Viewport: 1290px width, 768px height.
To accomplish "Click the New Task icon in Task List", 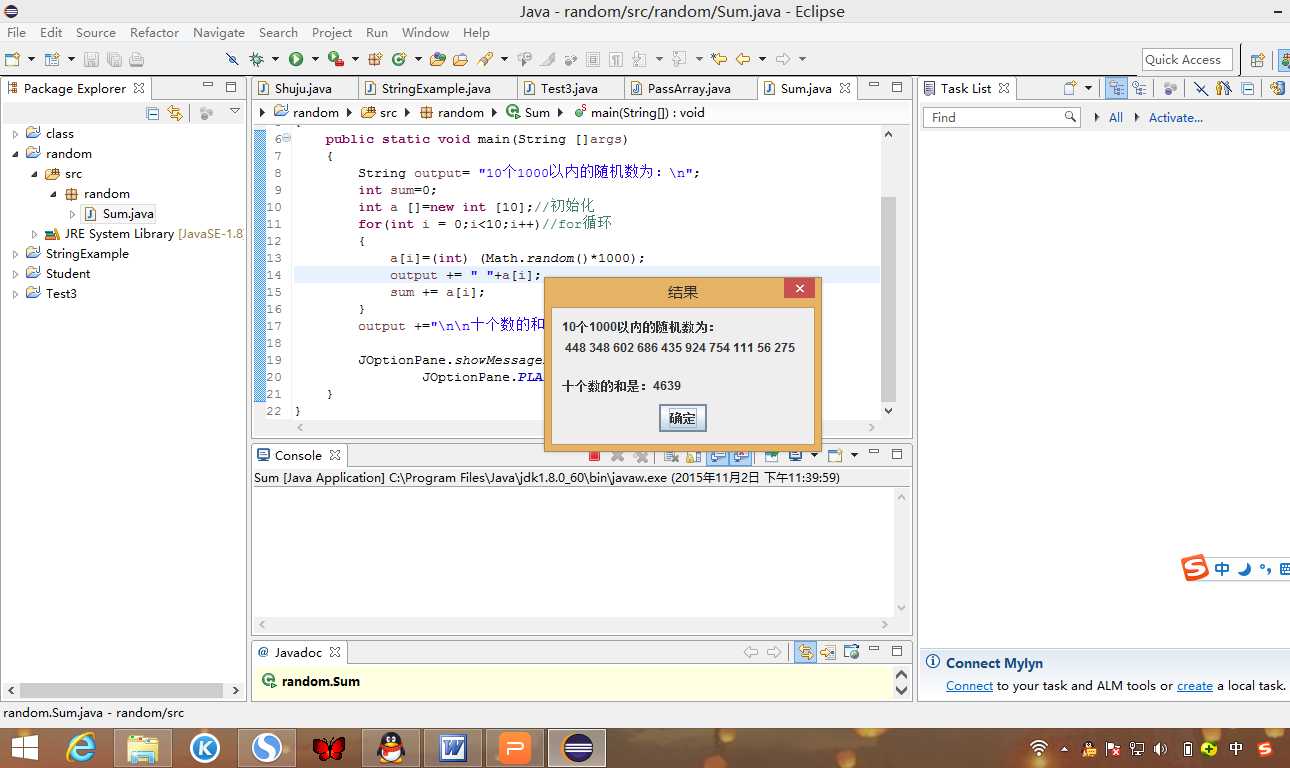I will 1069,89.
